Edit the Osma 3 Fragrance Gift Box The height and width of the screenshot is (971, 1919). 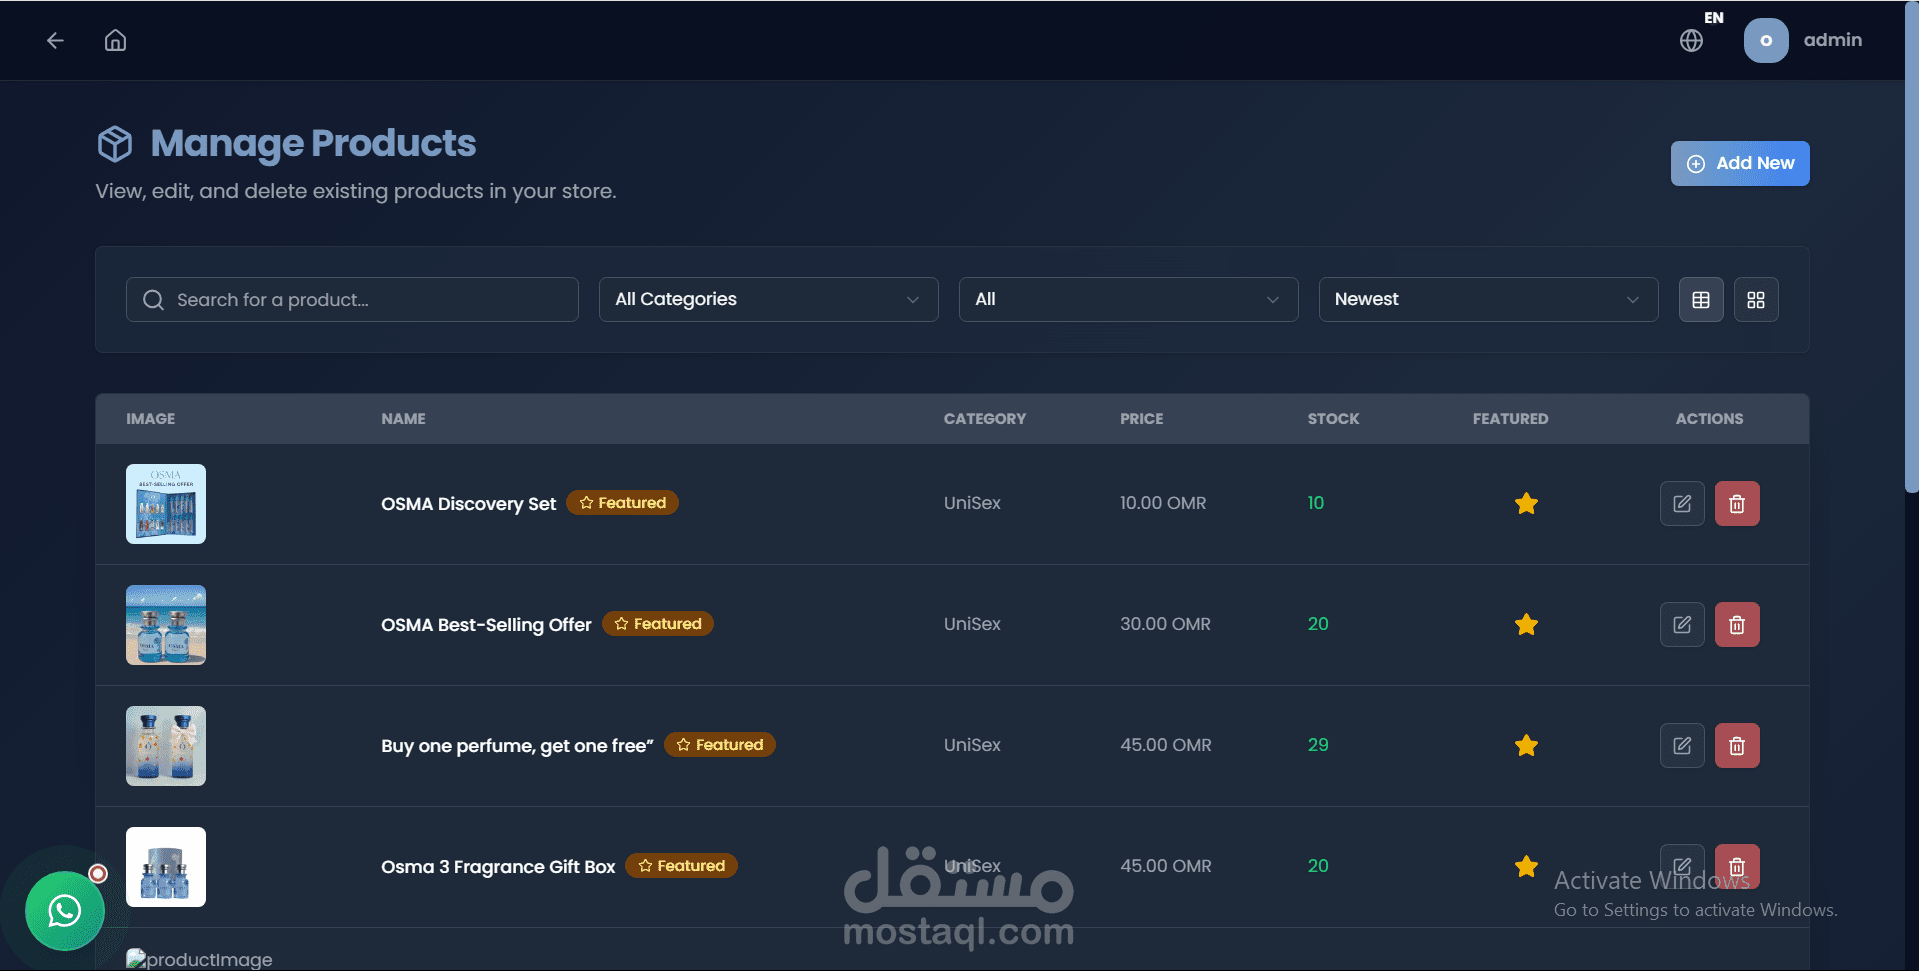point(1682,866)
